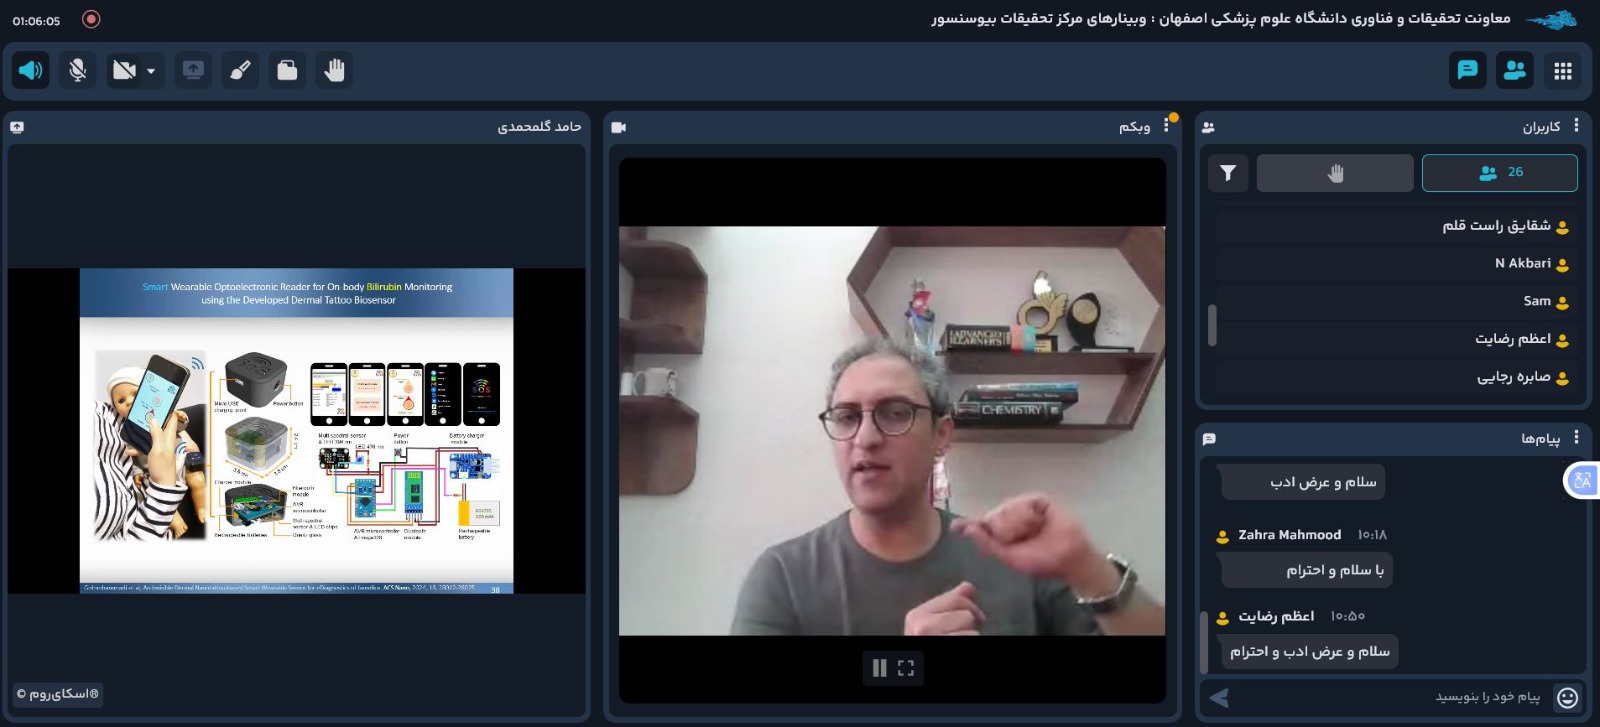
Task: Expand the webcam video to fullscreen
Action: (x=906, y=668)
